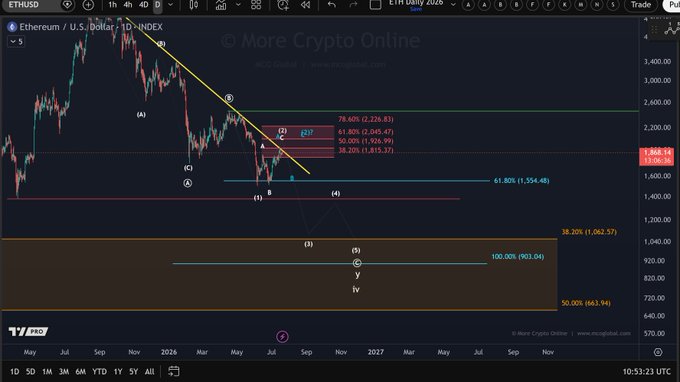Select the 1Y date range
Viewport: 680px width, 382px height.
pyautogui.click(x=118, y=372)
